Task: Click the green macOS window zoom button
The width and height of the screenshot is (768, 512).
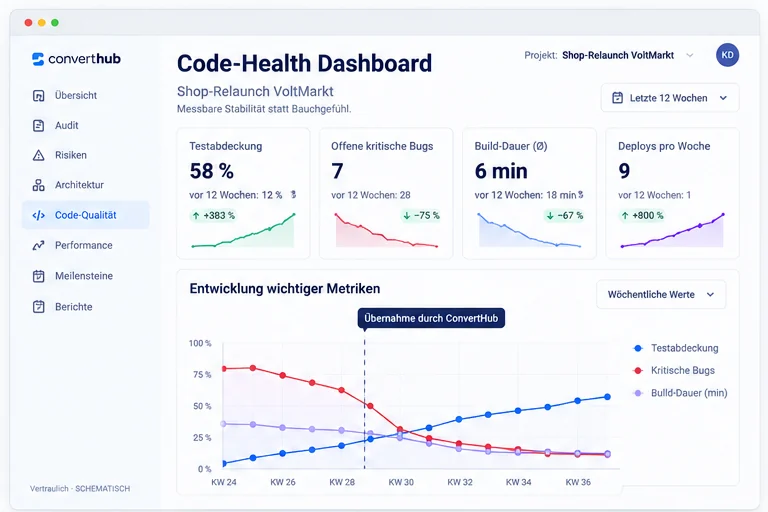Action: (x=55, y=23)
